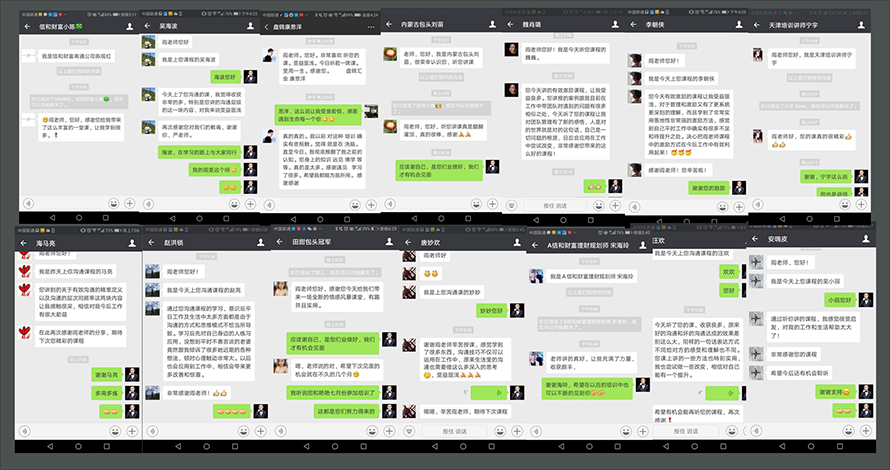Tap back arrow in 吴海波 chat
Image resolution: width=890 pixels, height=470 pixels.
pos(151,25)
